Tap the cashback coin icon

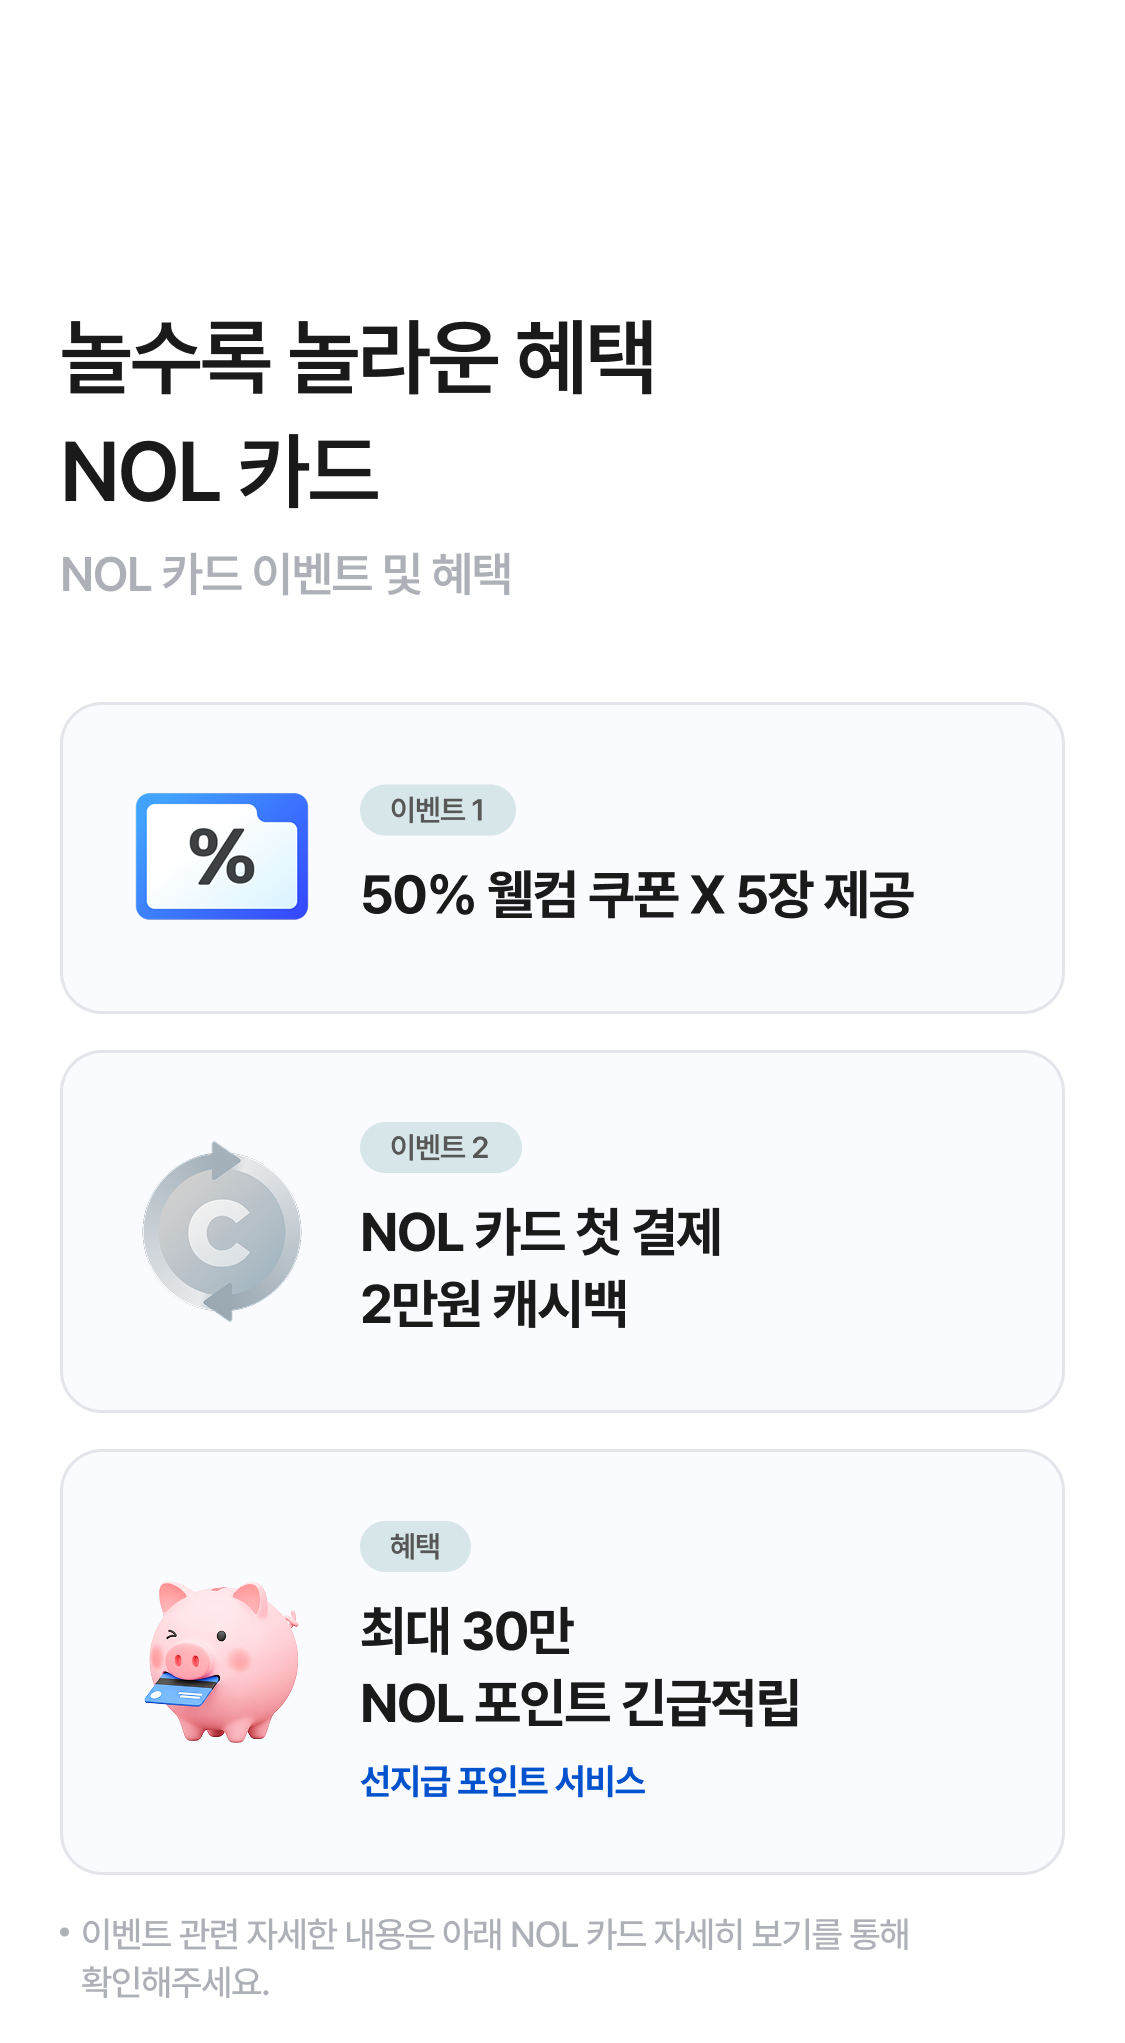pyautogui.click(x=222, y=1232)
